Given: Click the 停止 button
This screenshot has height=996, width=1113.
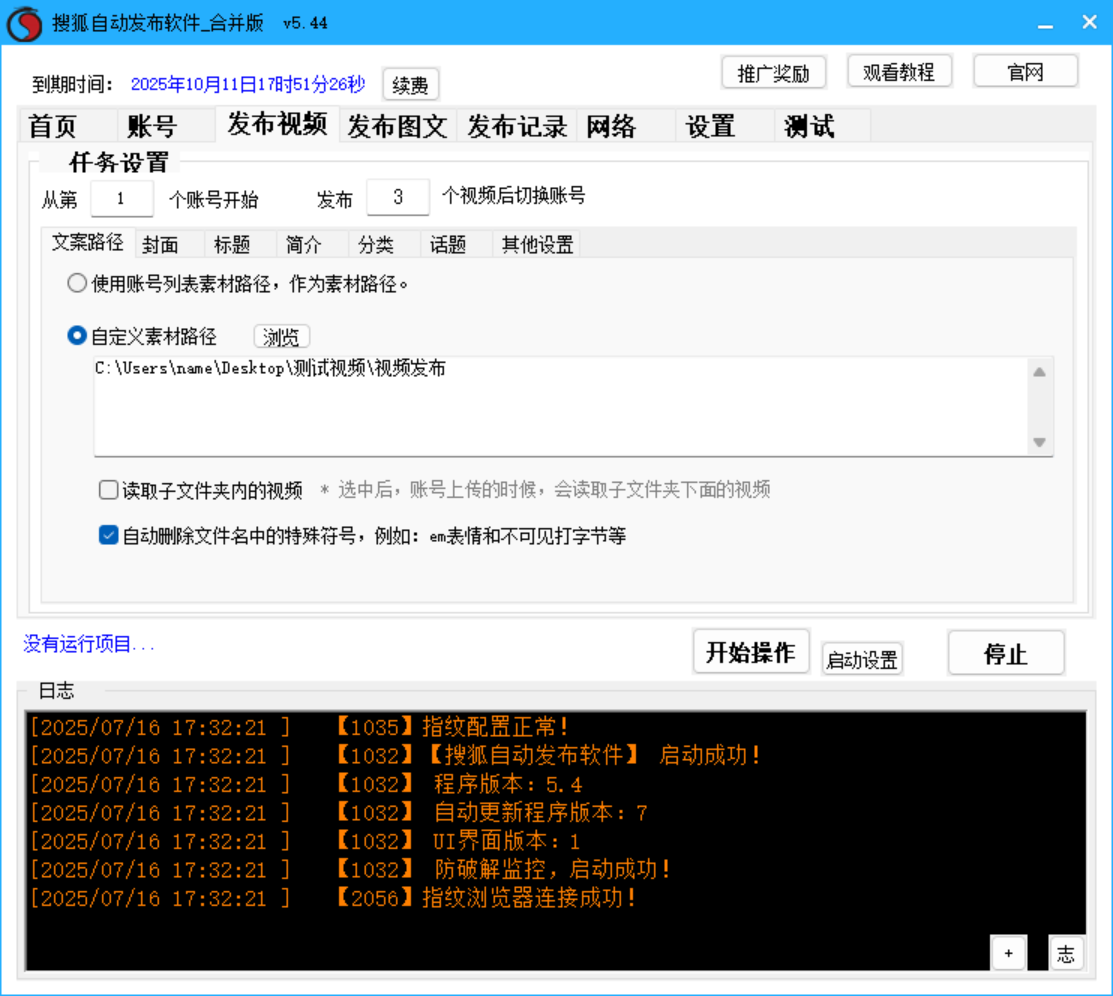Looking at the screenshot, I should pyautogui.click(x=1006, y=653).
